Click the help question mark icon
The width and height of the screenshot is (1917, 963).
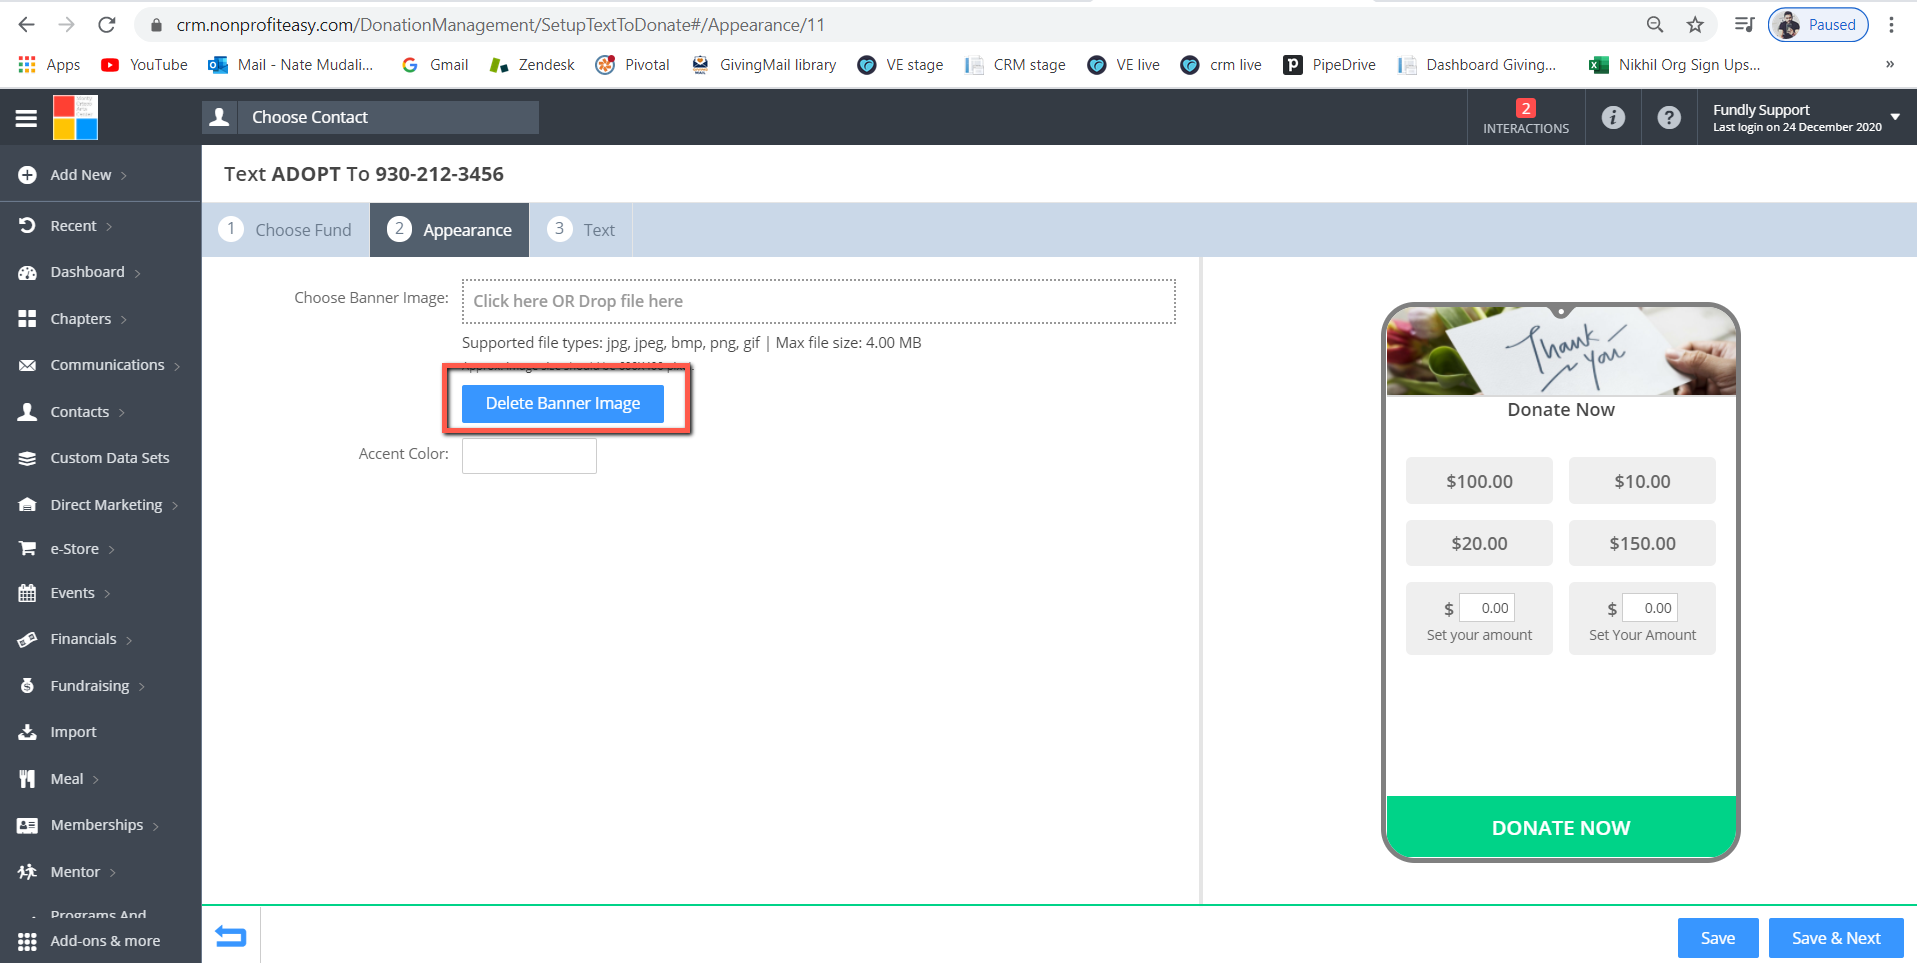pos(1668,118)
